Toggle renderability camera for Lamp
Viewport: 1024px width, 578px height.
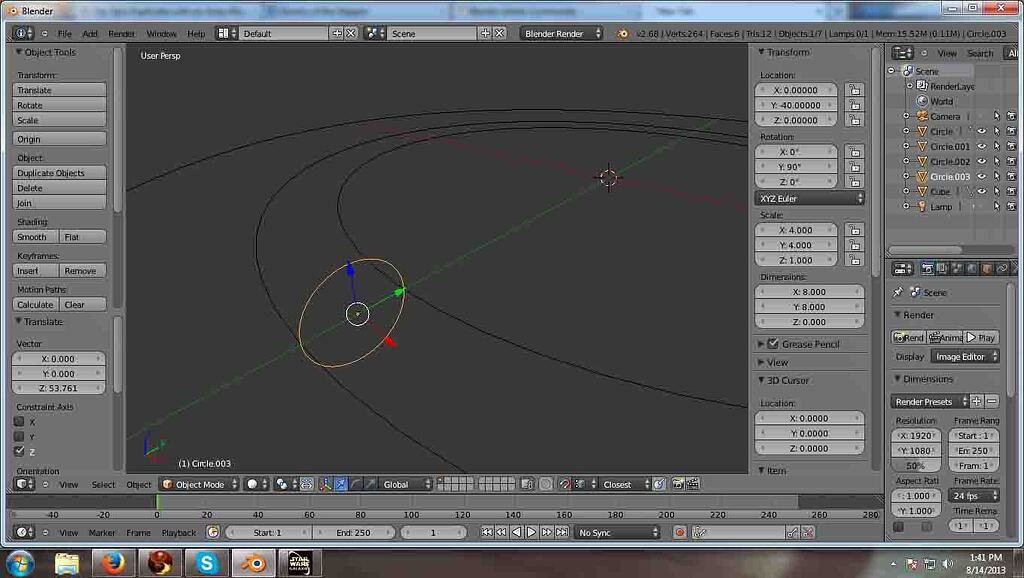1012,206
